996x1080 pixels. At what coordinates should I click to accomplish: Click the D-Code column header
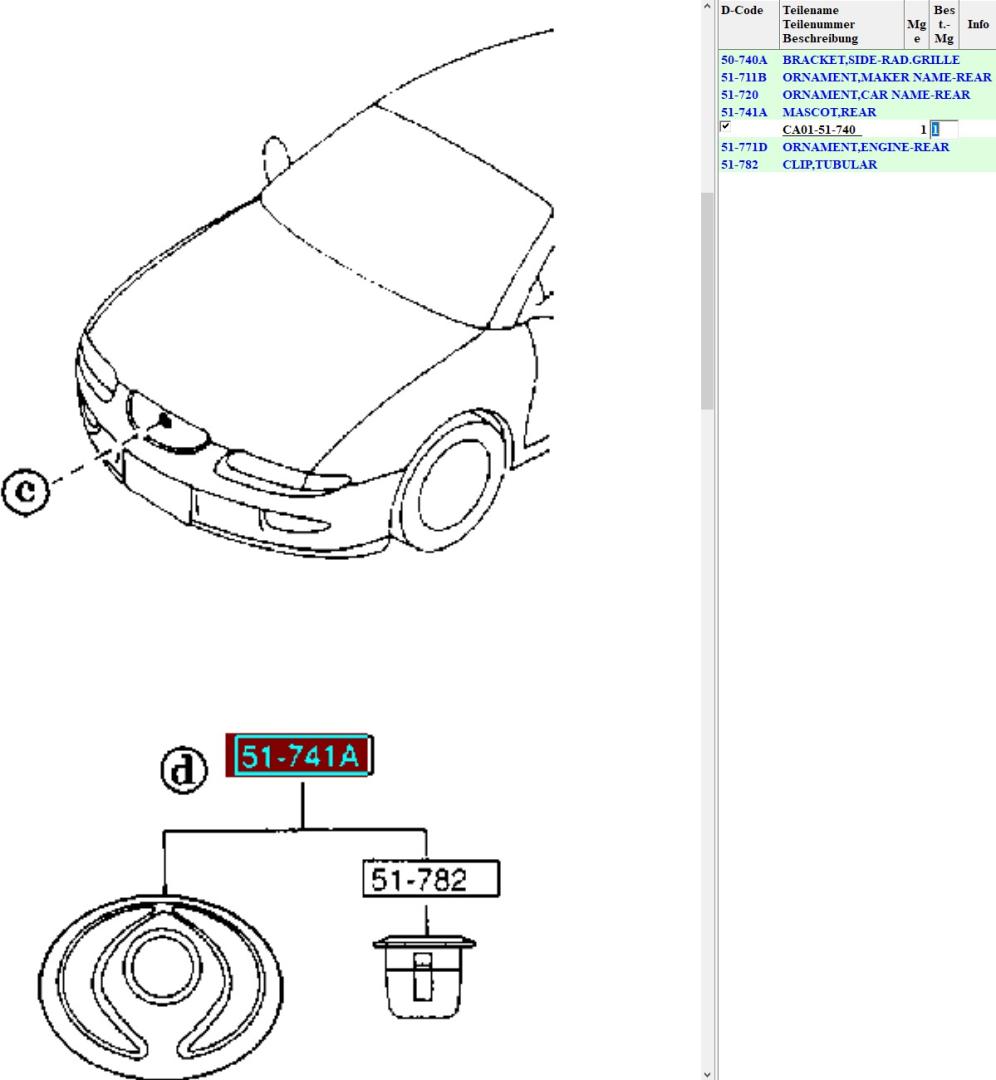742,11
